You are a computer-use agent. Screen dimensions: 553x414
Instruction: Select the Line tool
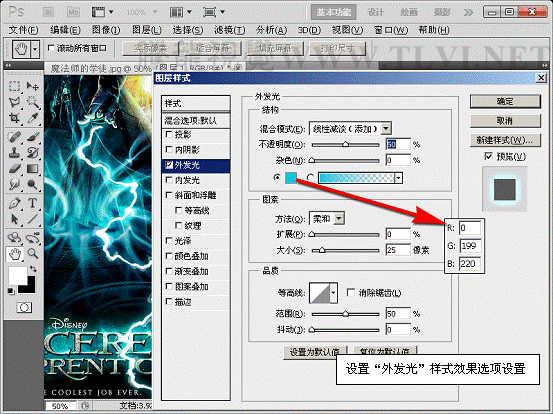(33, 219)
